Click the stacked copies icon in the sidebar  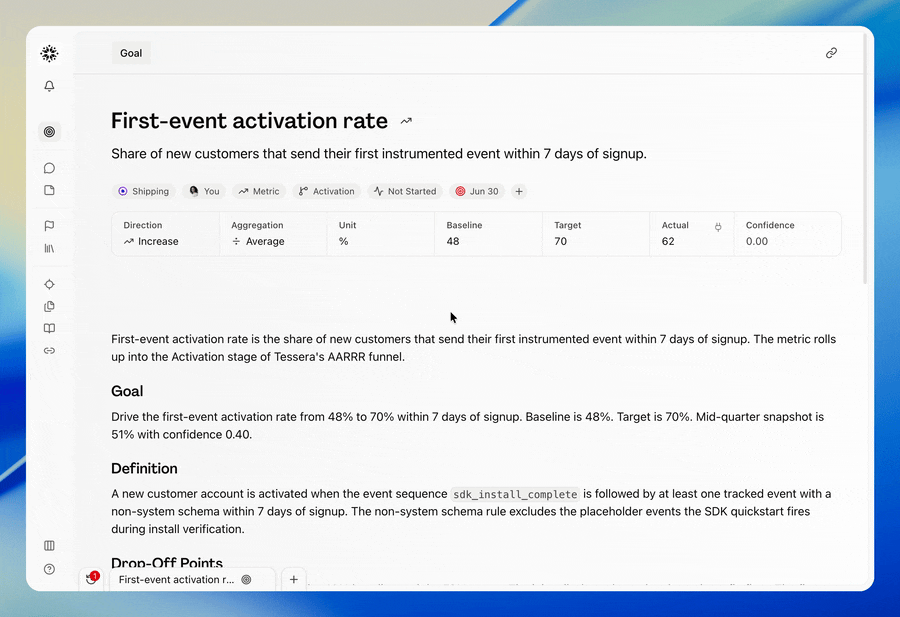click(x=49, y=306)
